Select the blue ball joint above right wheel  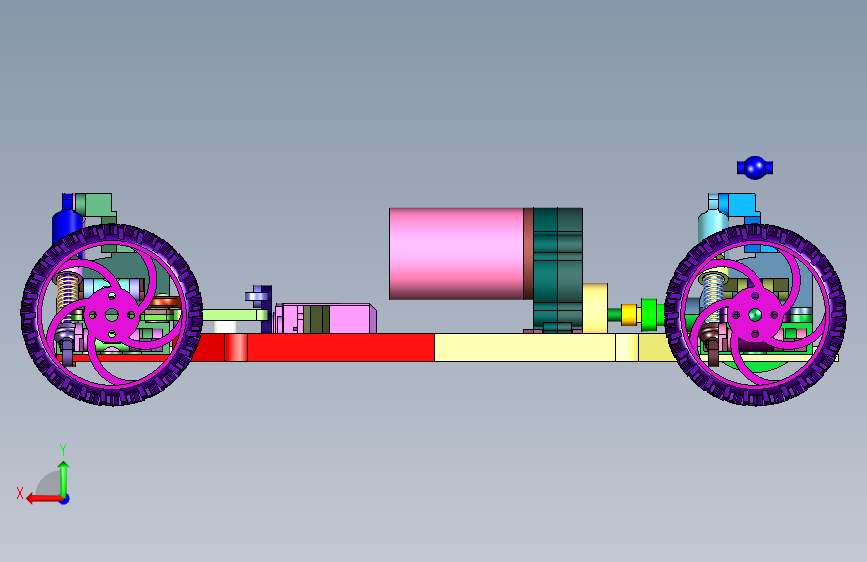(755, 168)
